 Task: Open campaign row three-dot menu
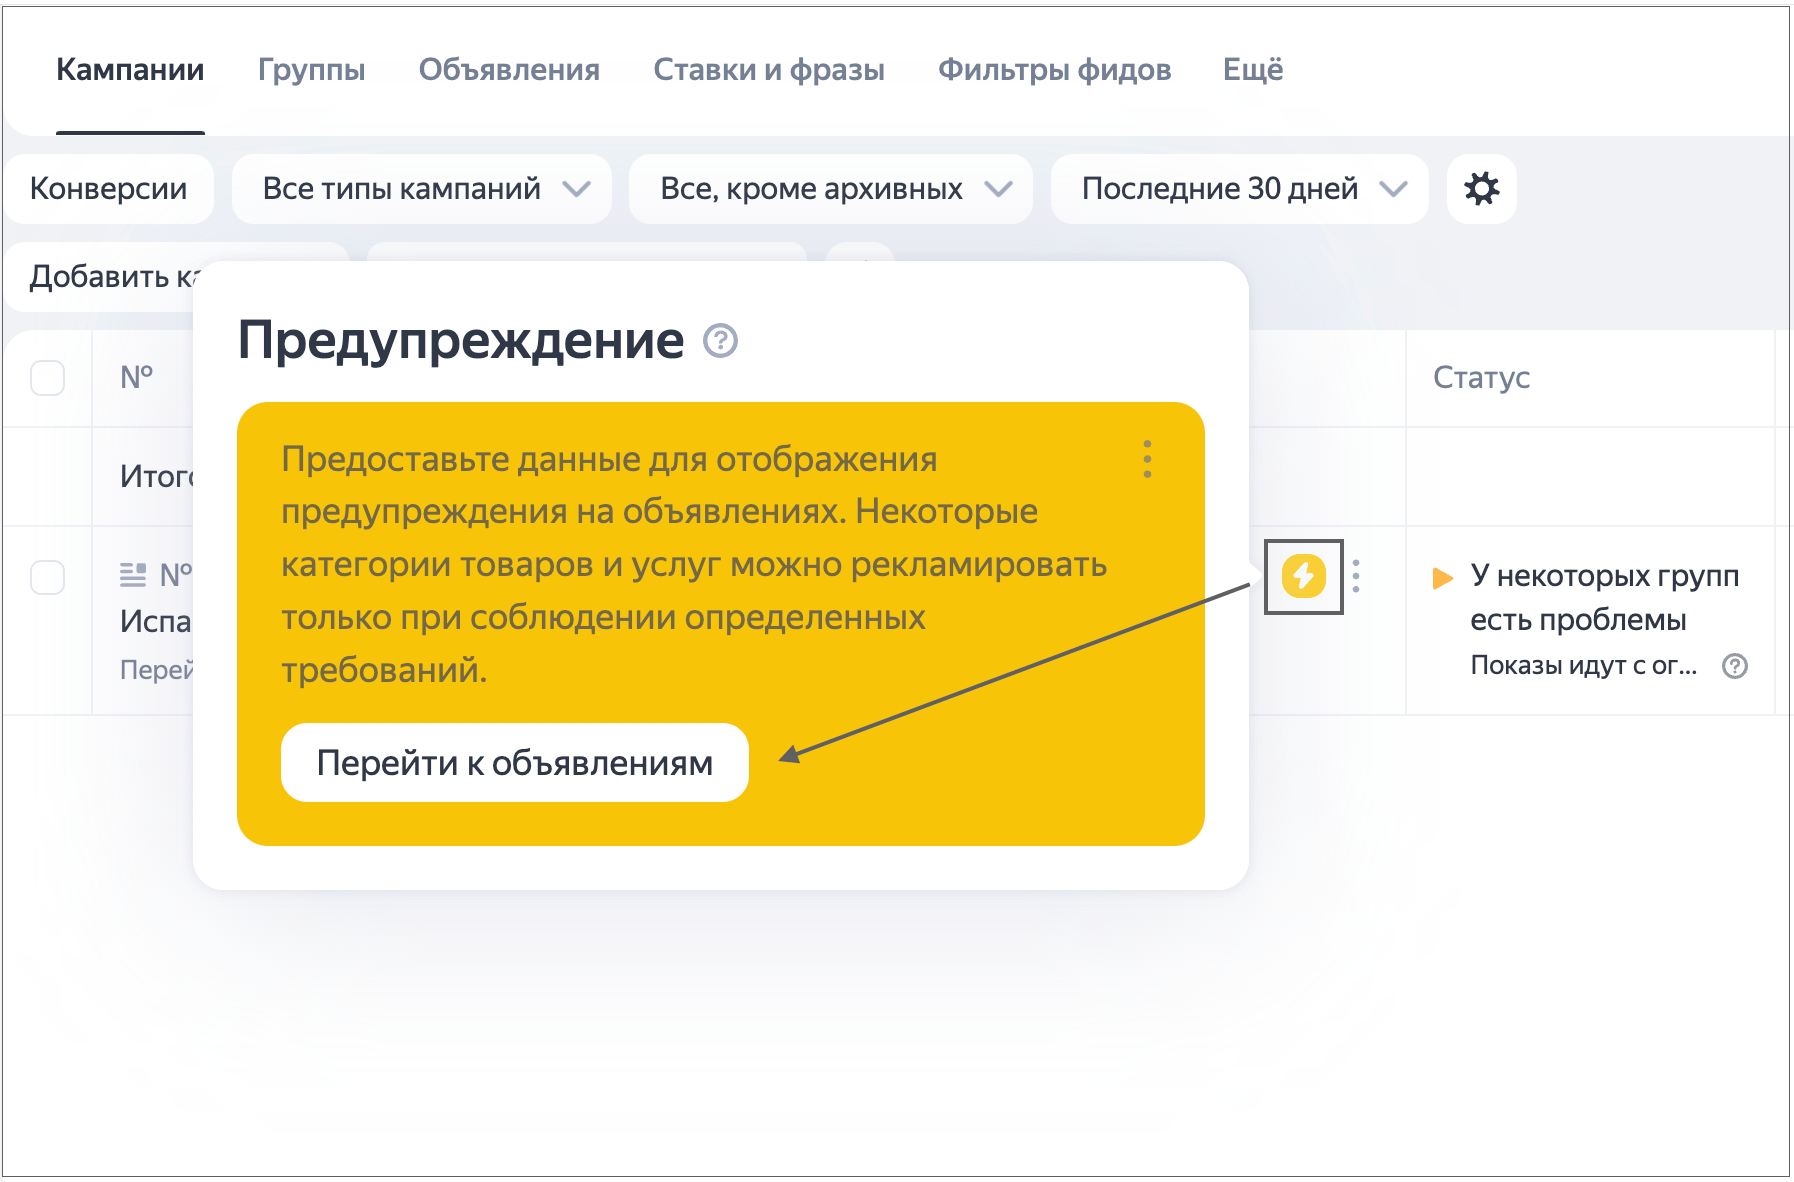pyautogui.click(x=1356, y=576)
